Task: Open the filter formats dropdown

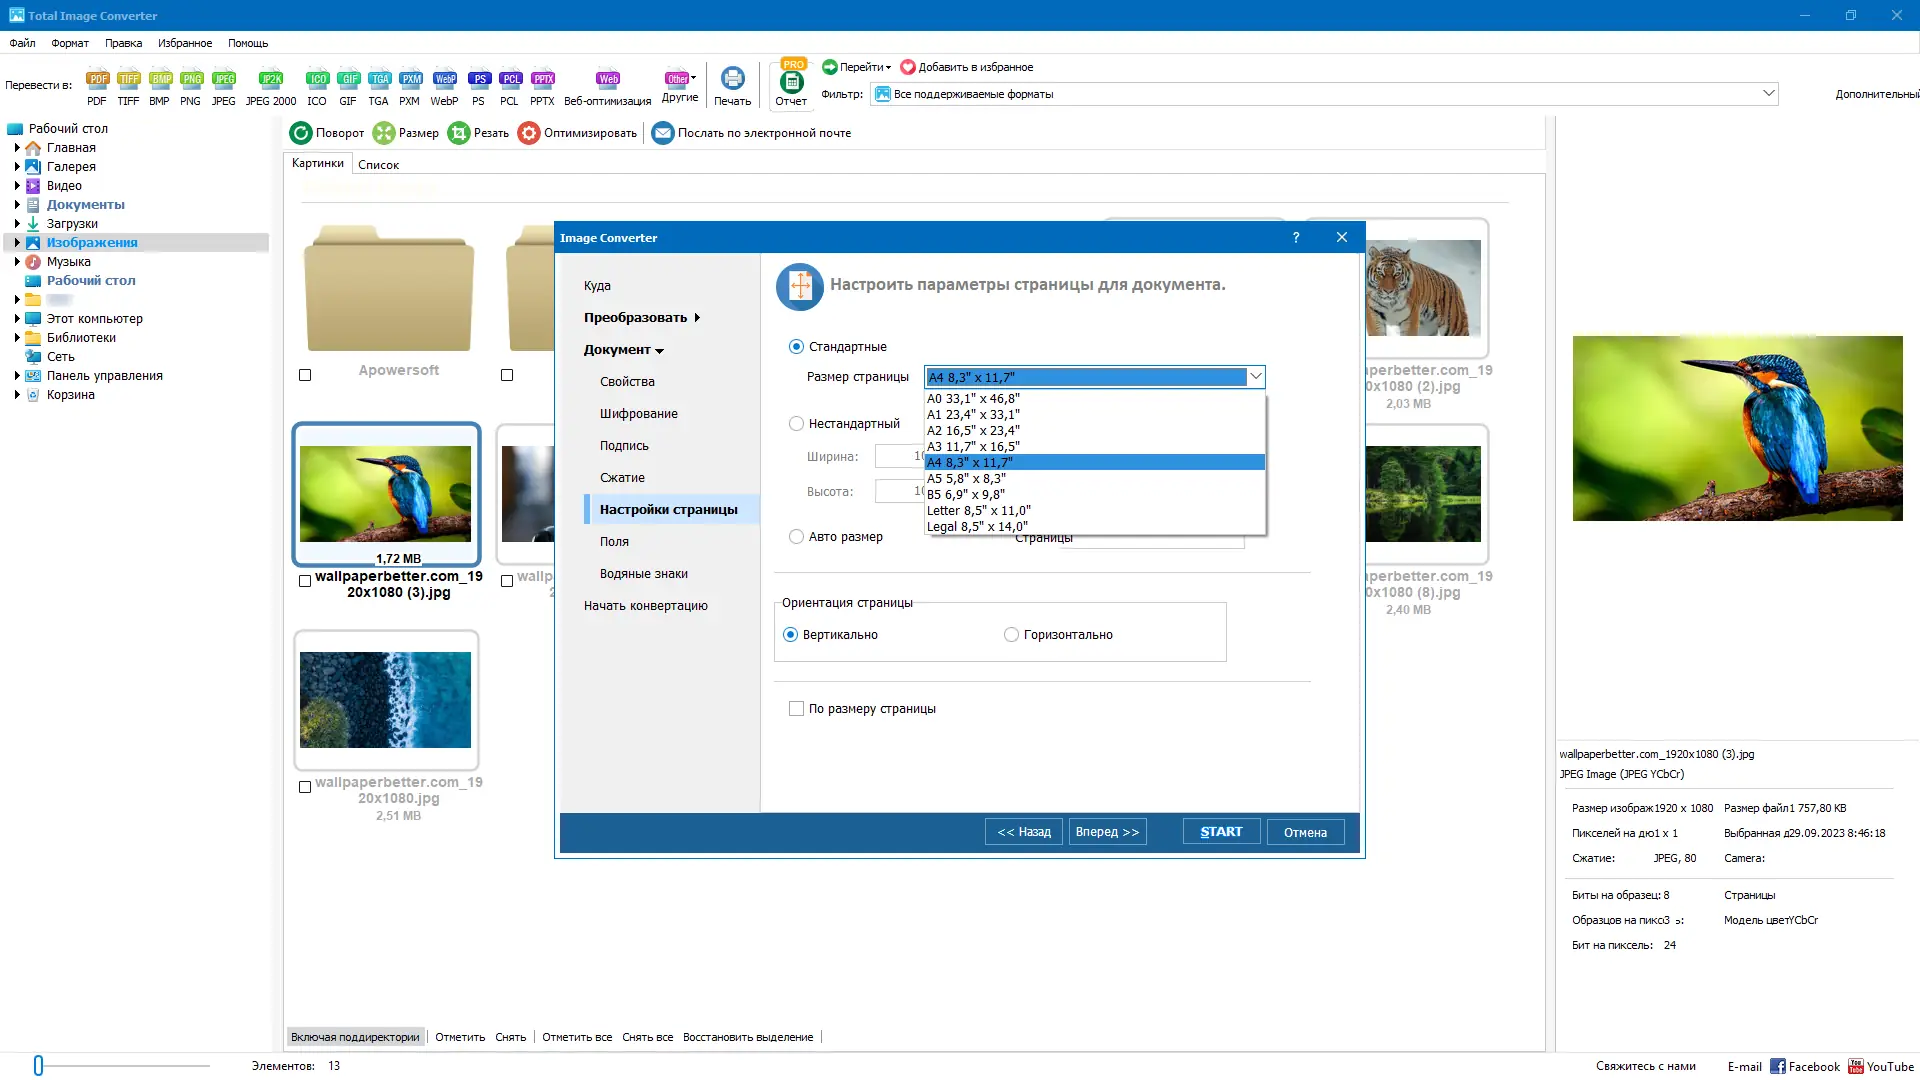Action: [1768, 94]
